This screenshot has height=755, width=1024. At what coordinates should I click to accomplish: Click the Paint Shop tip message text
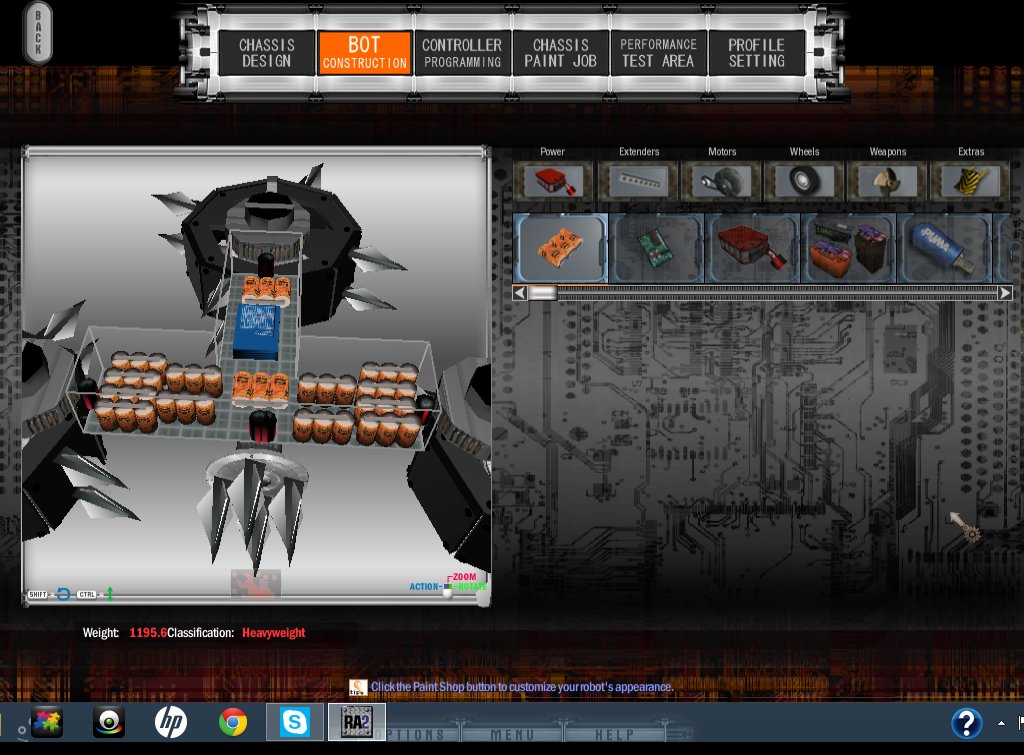[x=522, y=686]
